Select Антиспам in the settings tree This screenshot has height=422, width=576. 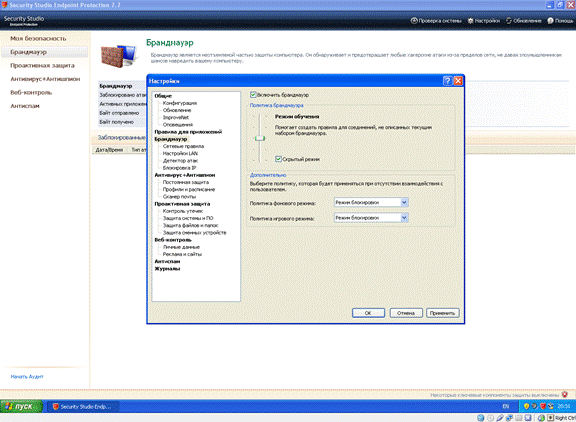tap(167, 261)
